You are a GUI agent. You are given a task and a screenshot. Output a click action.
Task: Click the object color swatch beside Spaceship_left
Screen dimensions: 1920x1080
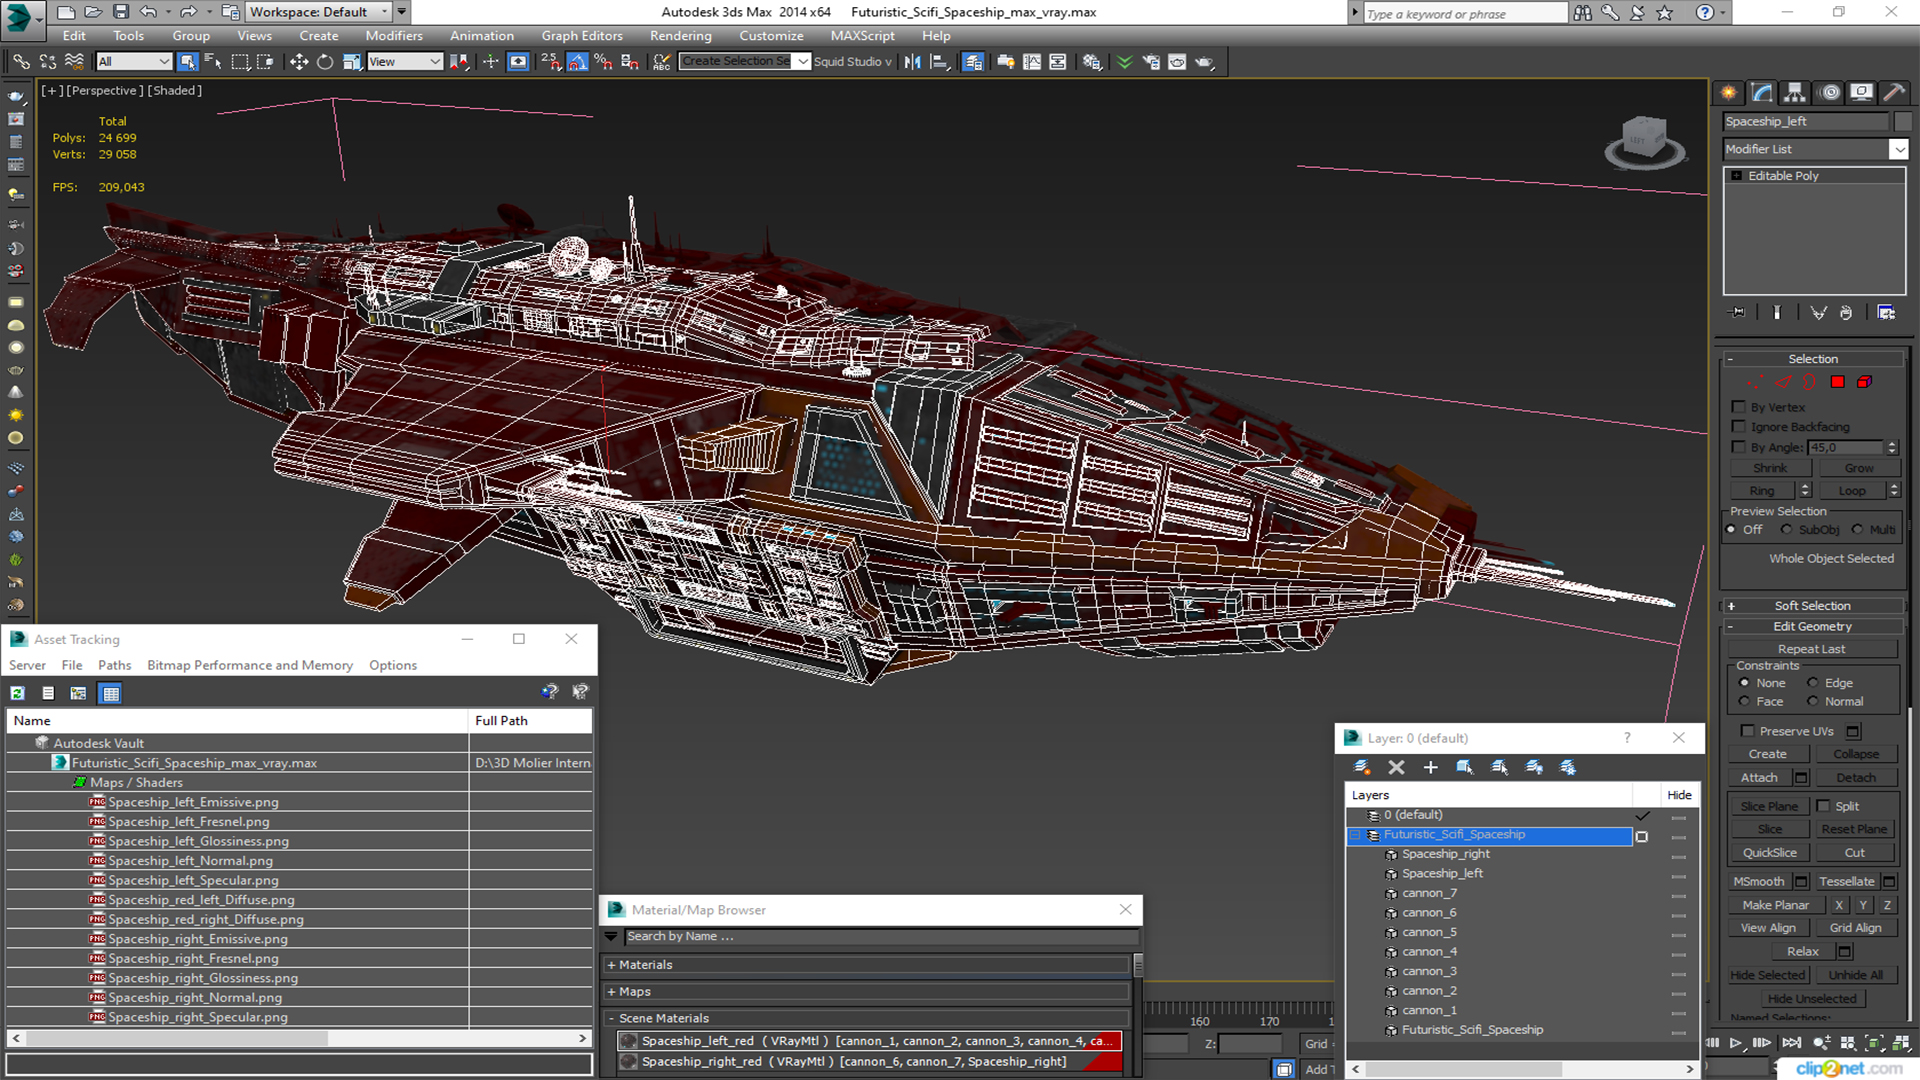point(1902,122)
